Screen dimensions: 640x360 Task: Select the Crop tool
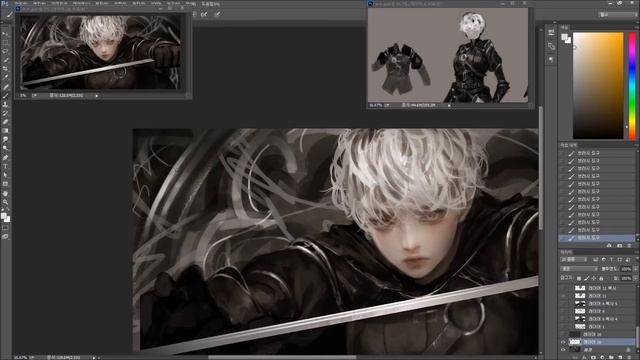5,68
